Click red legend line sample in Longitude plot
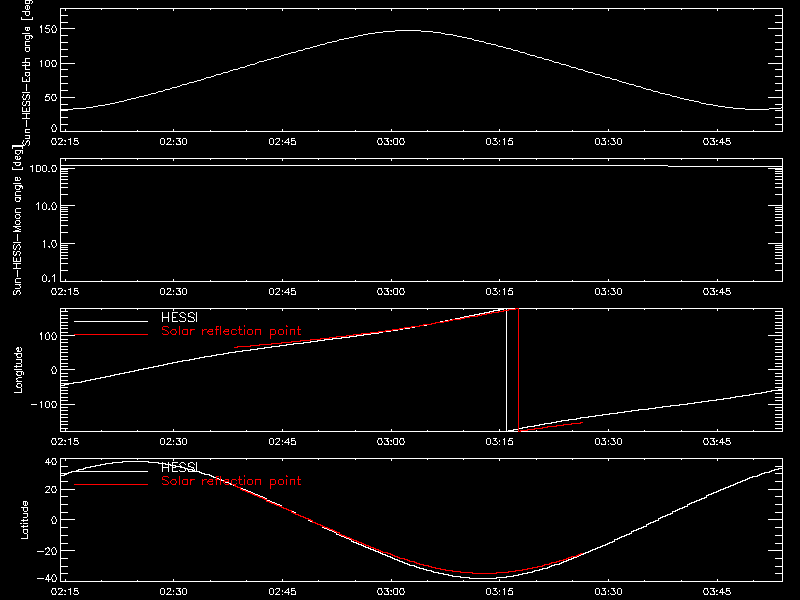This screenshot has width=800, height=600. 111,335
